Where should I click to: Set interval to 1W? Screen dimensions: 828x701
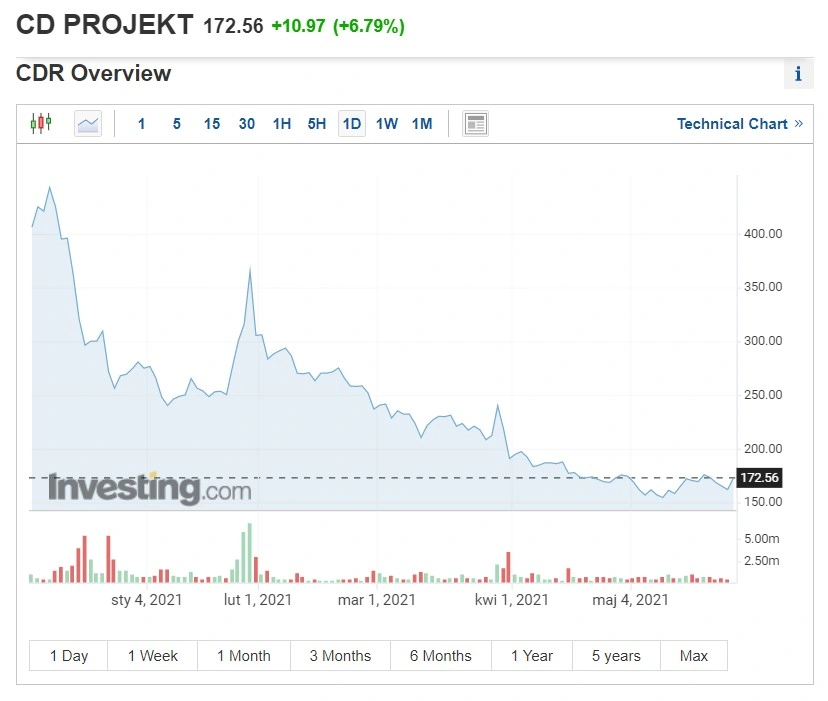387,124
